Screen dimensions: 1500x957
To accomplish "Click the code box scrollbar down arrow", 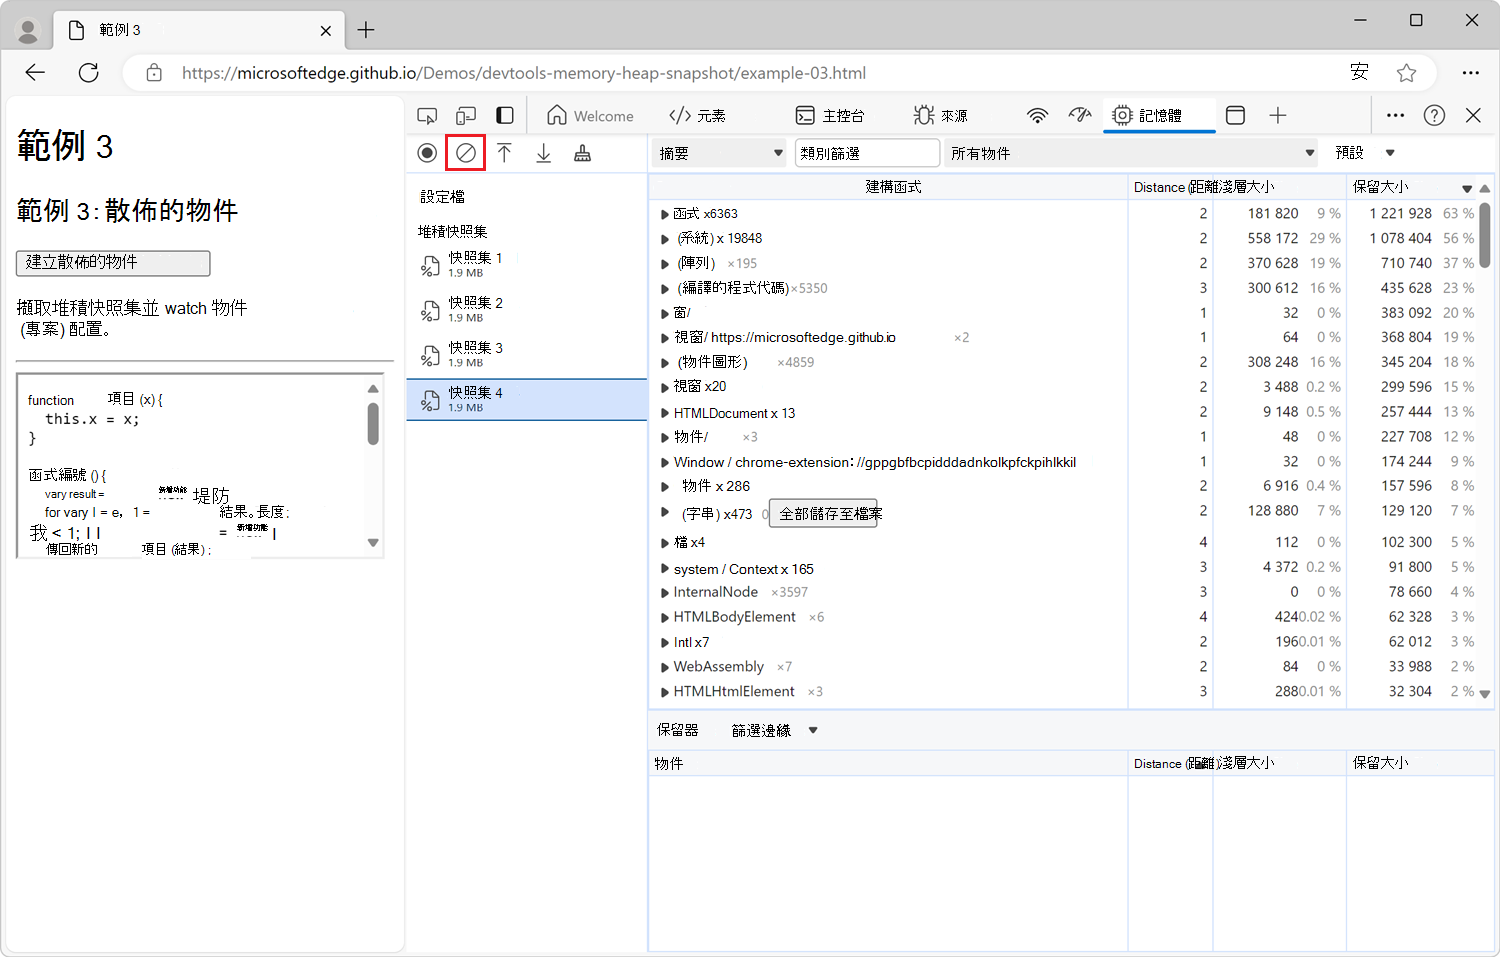I will click(373, 543).
